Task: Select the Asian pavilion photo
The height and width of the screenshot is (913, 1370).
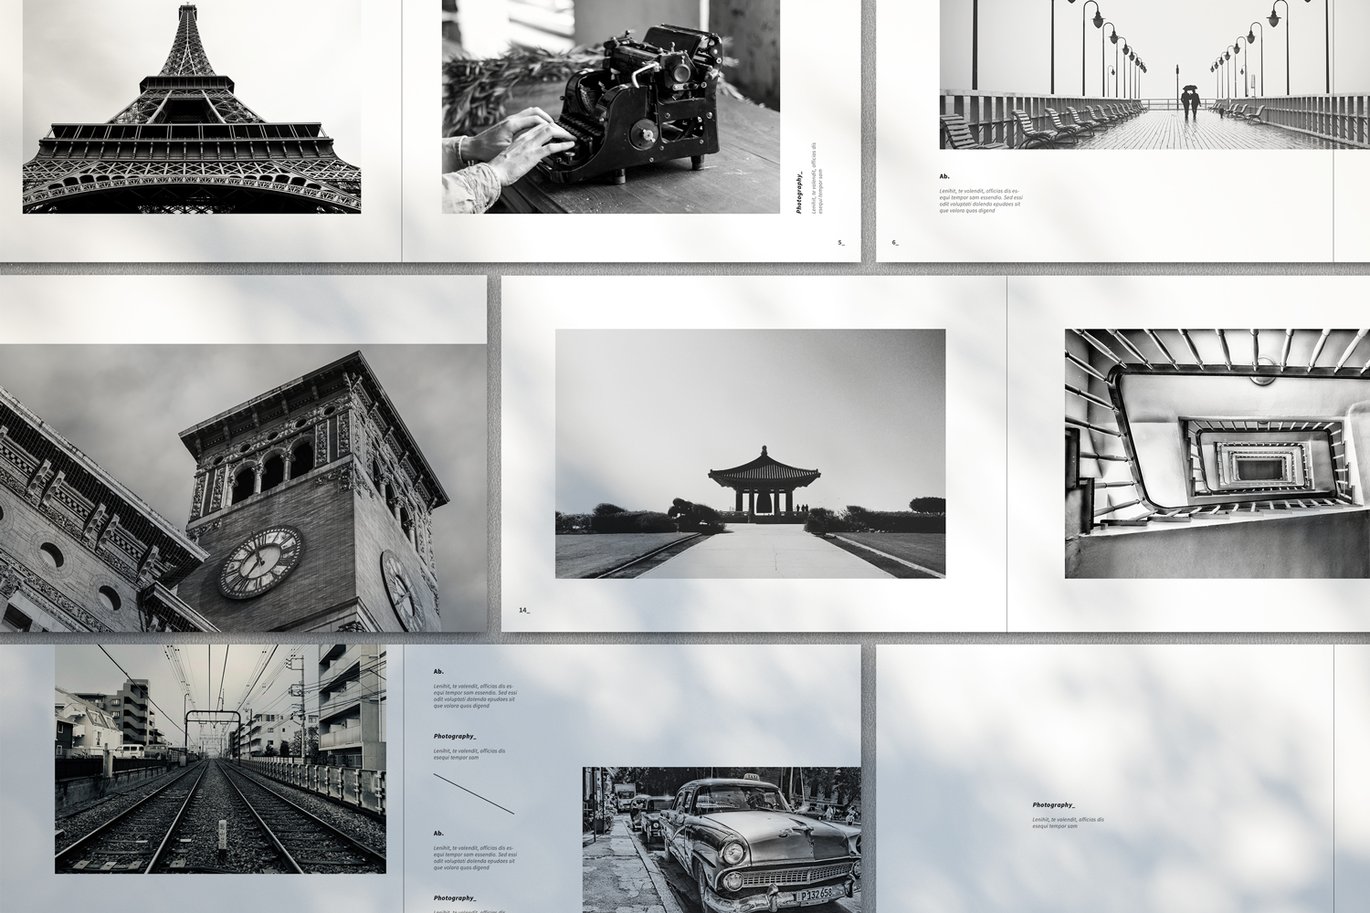Action: pos(750,454)
